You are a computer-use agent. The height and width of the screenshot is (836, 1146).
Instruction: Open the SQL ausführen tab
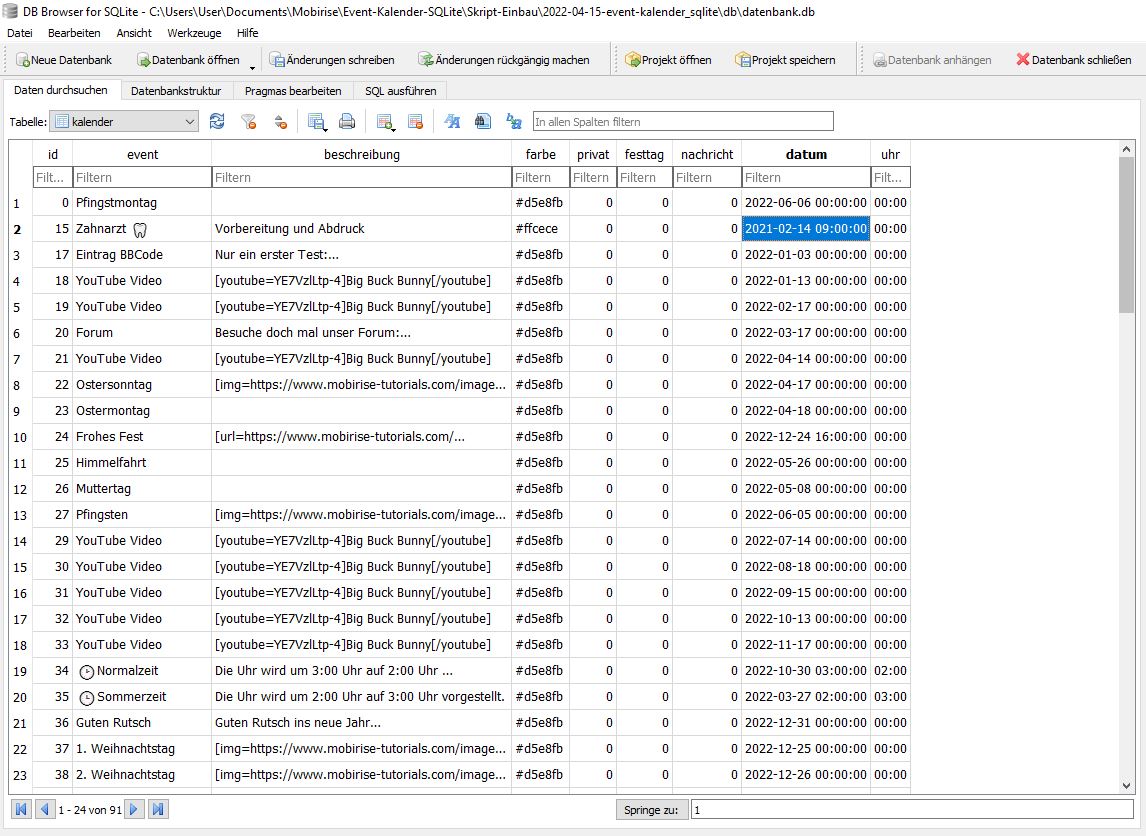click(x=400, y=91)
